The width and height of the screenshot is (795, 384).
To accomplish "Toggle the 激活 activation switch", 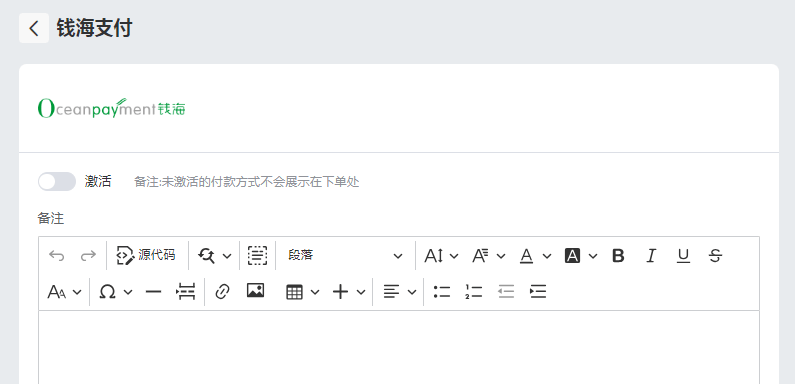I will click(x=57, y=182).
